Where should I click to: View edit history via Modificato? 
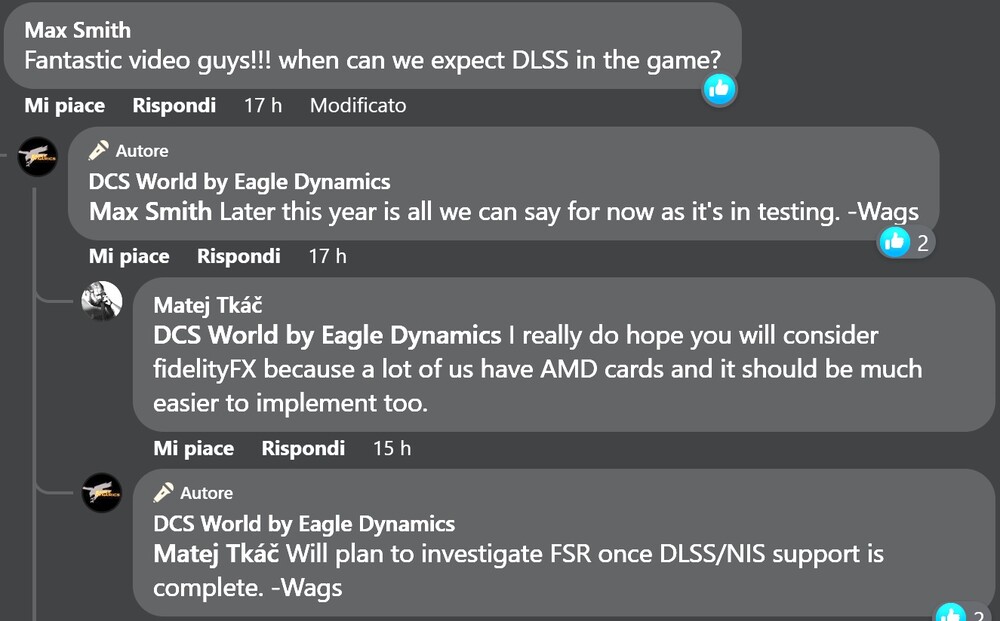(x=358, y=105)
